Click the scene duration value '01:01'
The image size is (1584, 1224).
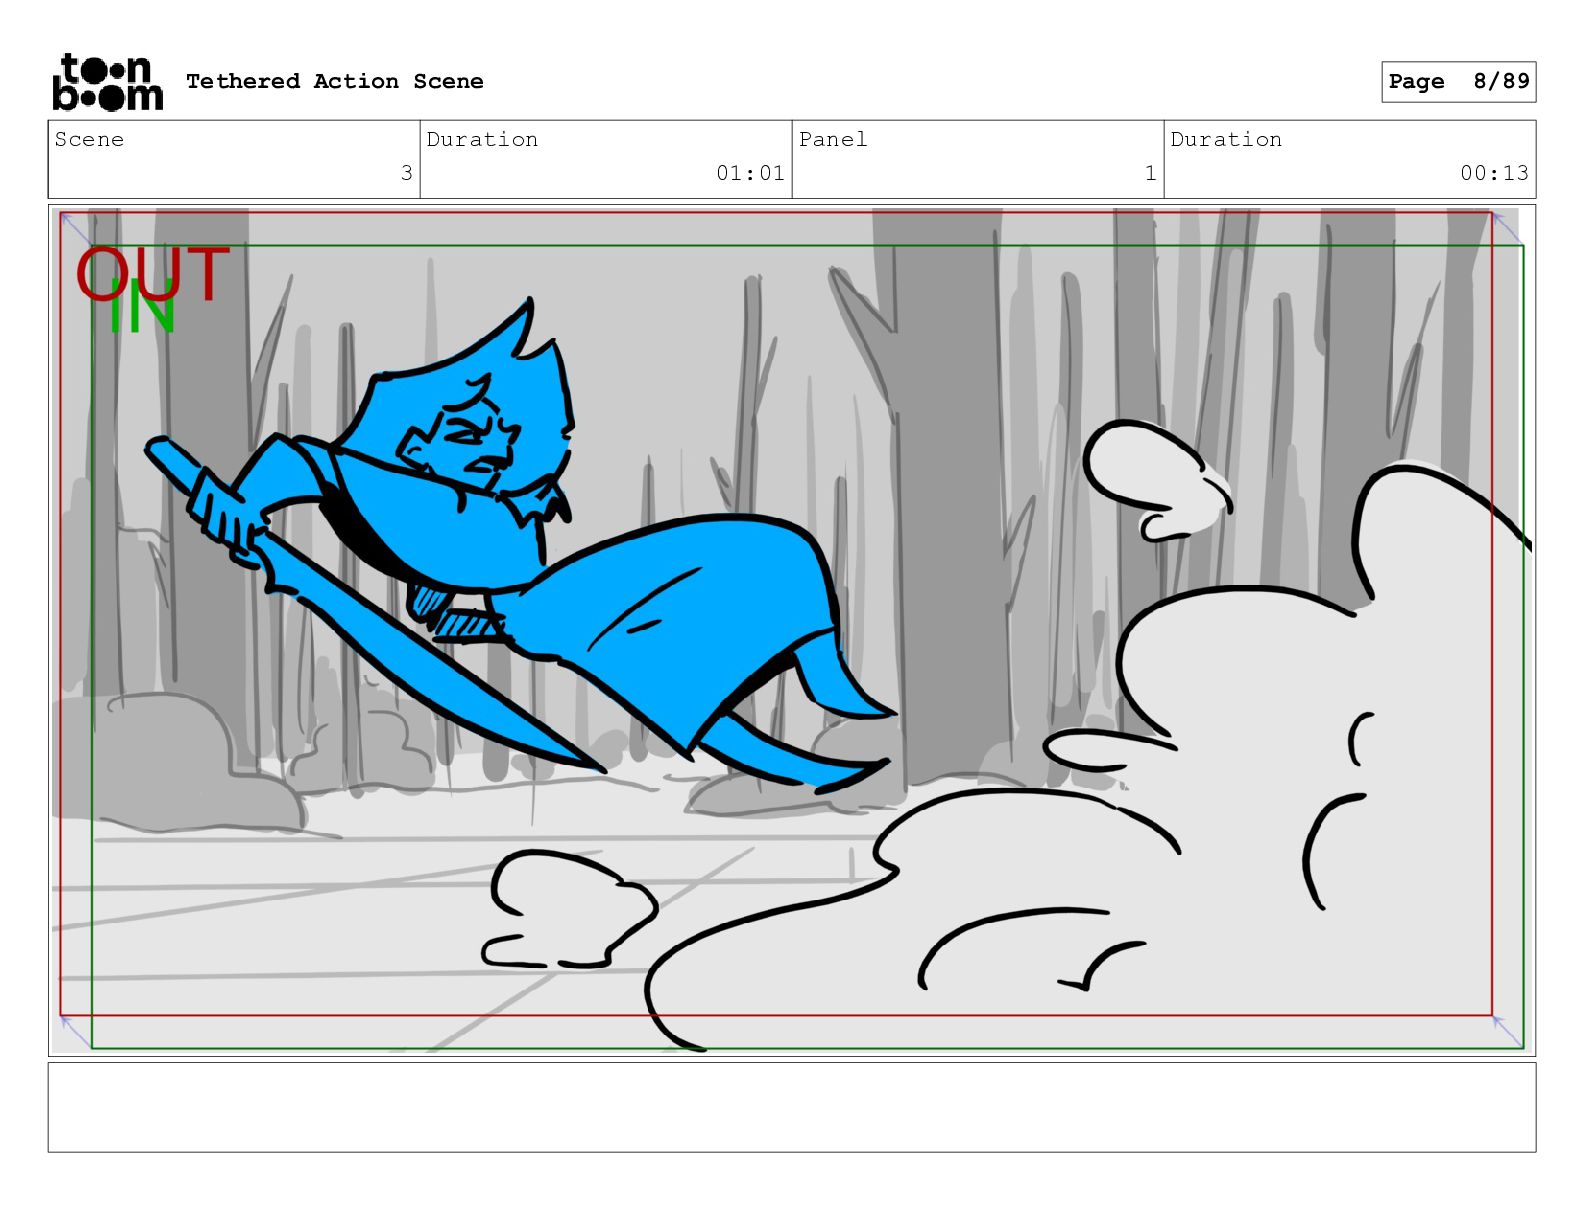[750, 173]
